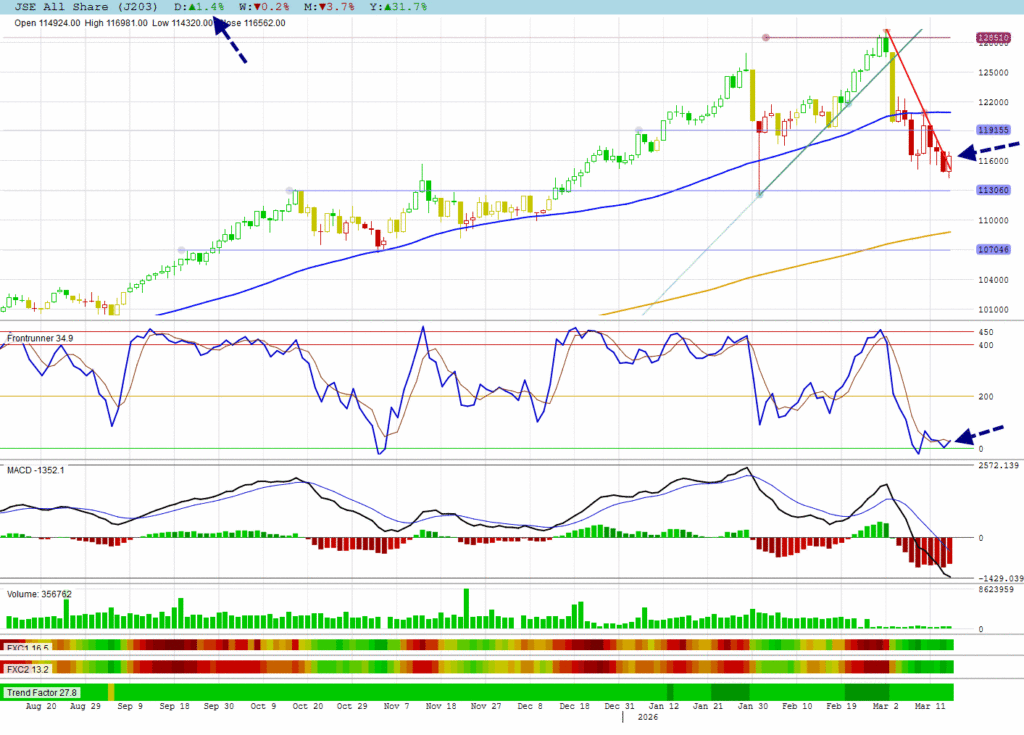The height and width of the screenshot is (735, 1024).
Task: Click the red circle anchor on the 128510 line
Action: 766,38
